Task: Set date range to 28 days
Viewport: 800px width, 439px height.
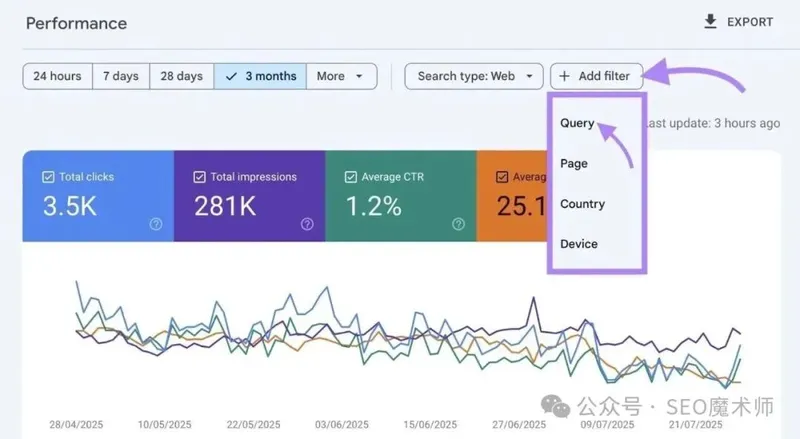Action: point(181,76)
